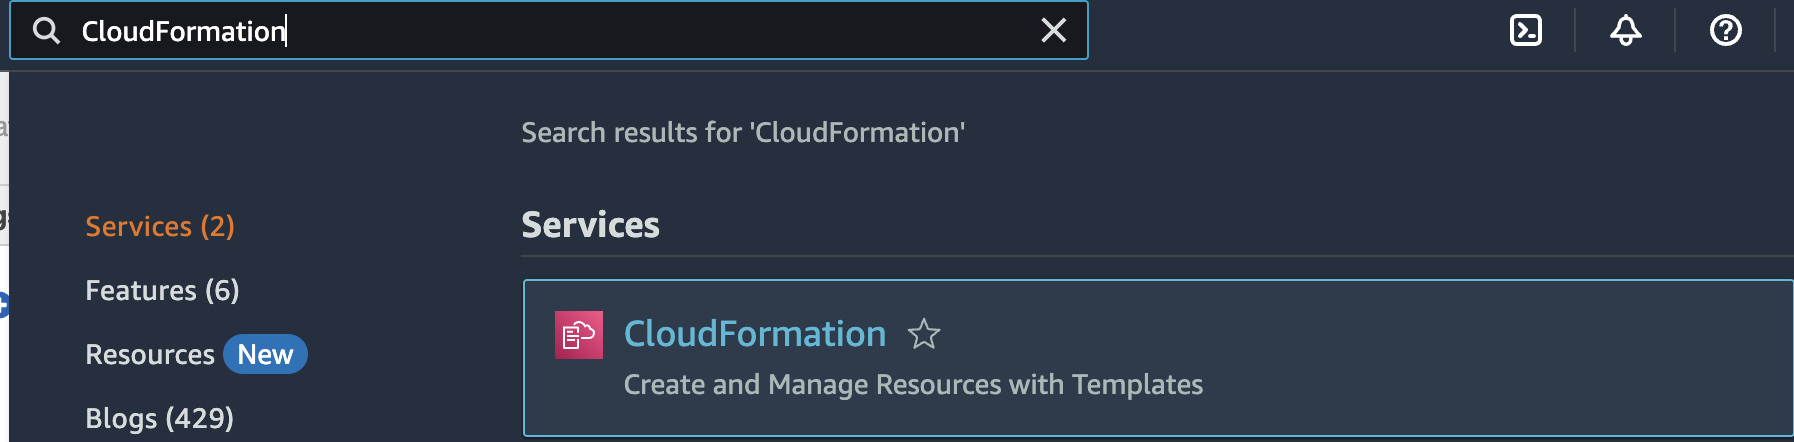Viewport: 1794px width, 442px height.
Task: Click the pink CloudFormation service icon
Action: tap(579, 335)
